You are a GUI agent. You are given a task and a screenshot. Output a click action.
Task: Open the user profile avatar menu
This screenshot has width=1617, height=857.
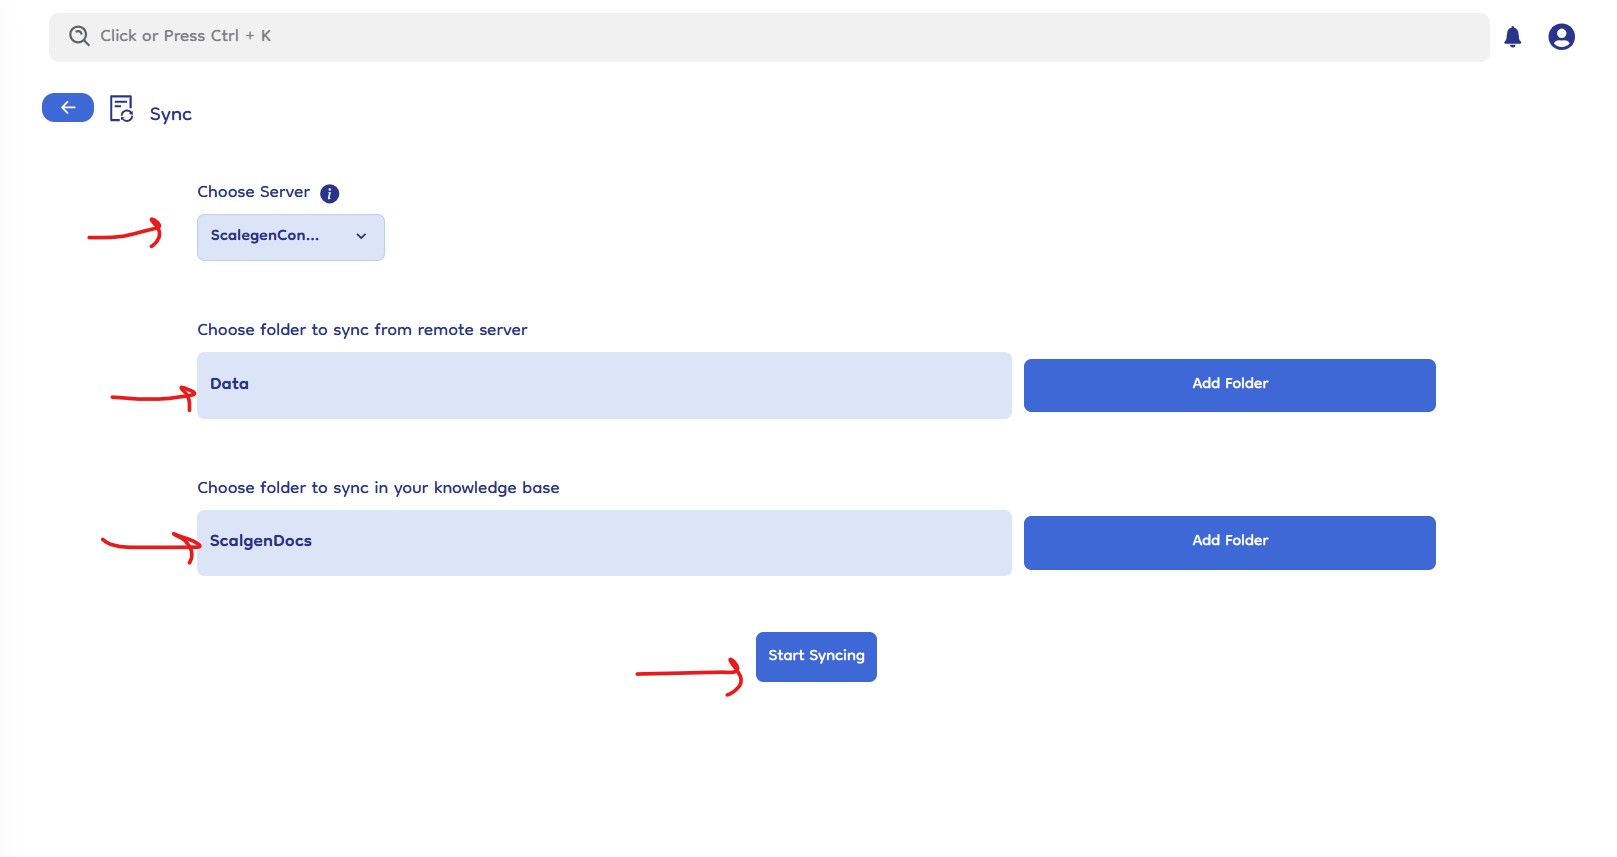pos(1561,37)
